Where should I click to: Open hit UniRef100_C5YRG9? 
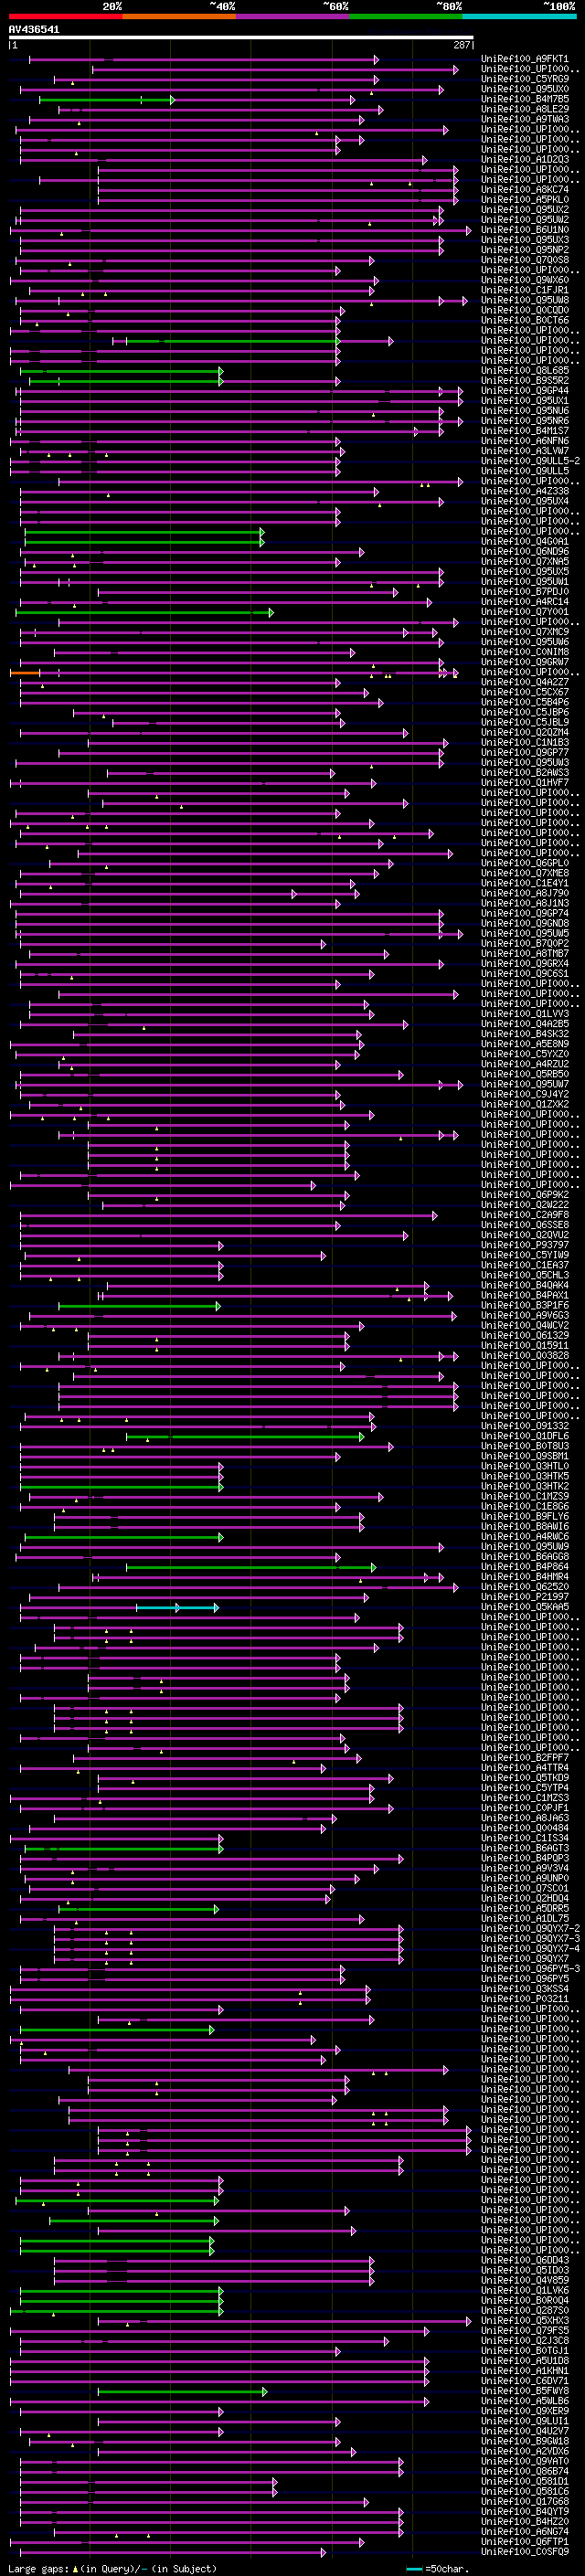pos(525,79)
